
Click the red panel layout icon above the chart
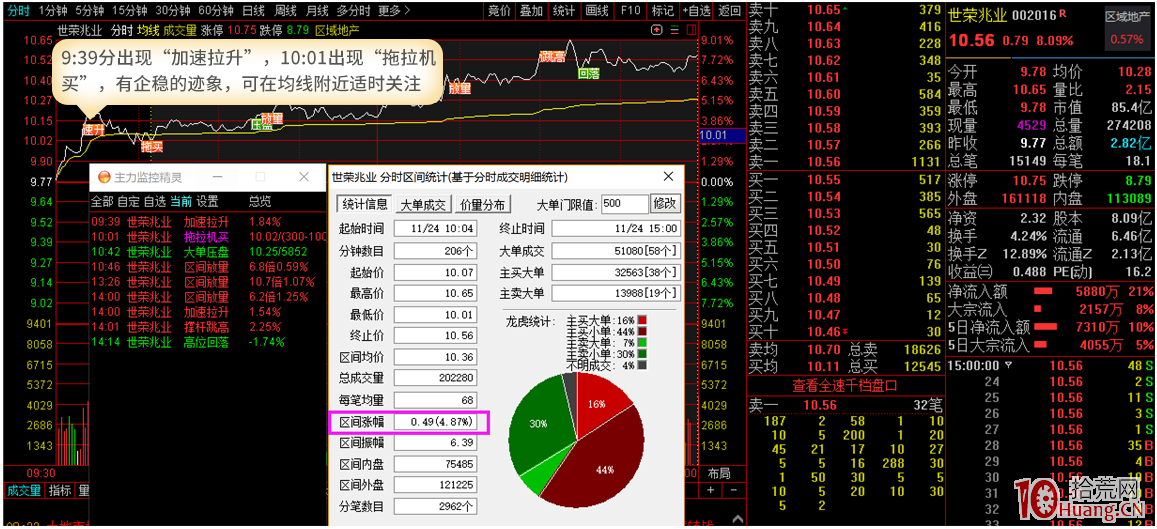pos(690,30)
